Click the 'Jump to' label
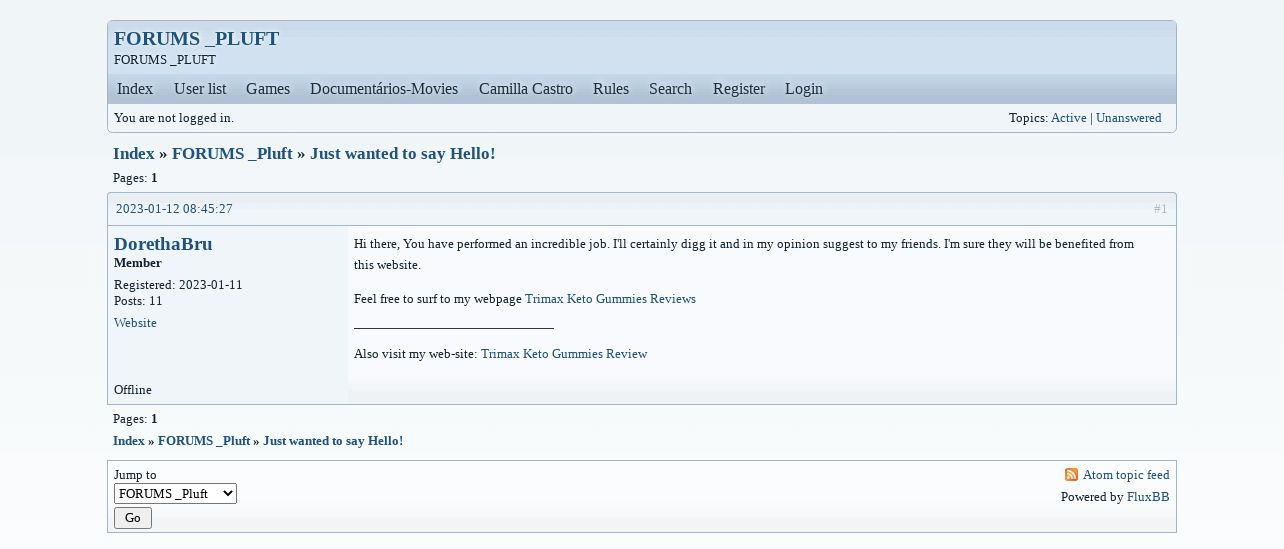 pyautogui.click(x=135, y=475)
